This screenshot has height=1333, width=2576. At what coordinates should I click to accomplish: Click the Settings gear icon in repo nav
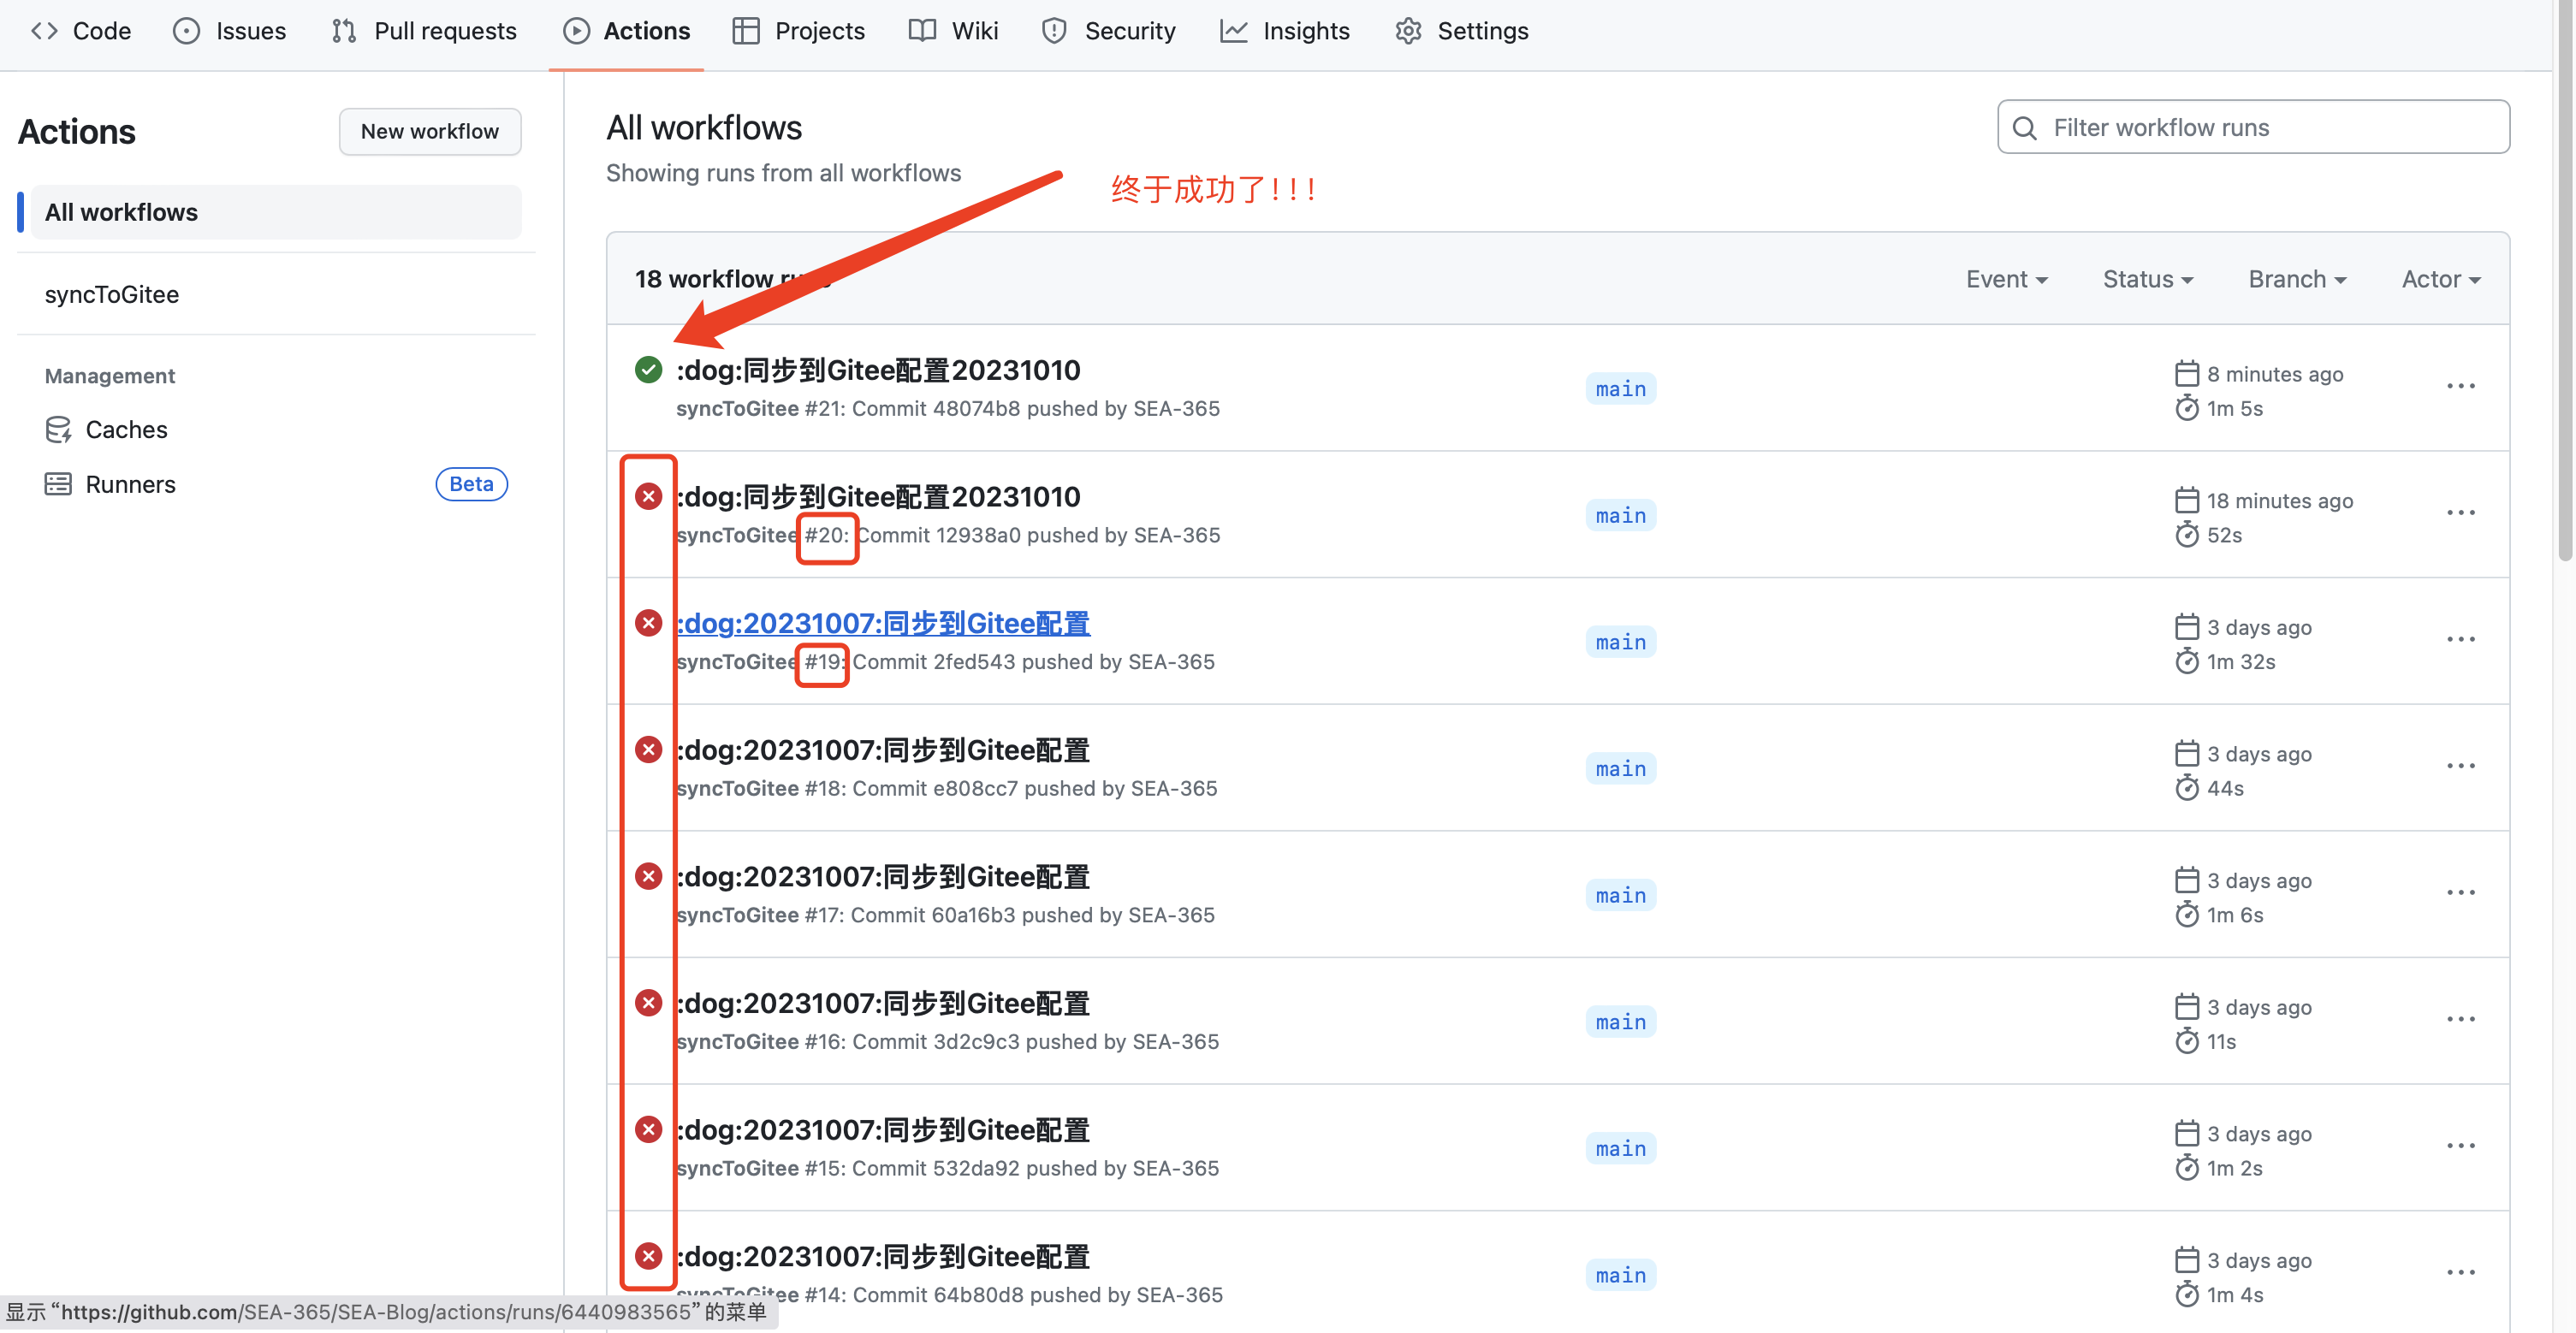click(x=1408, y=31)
